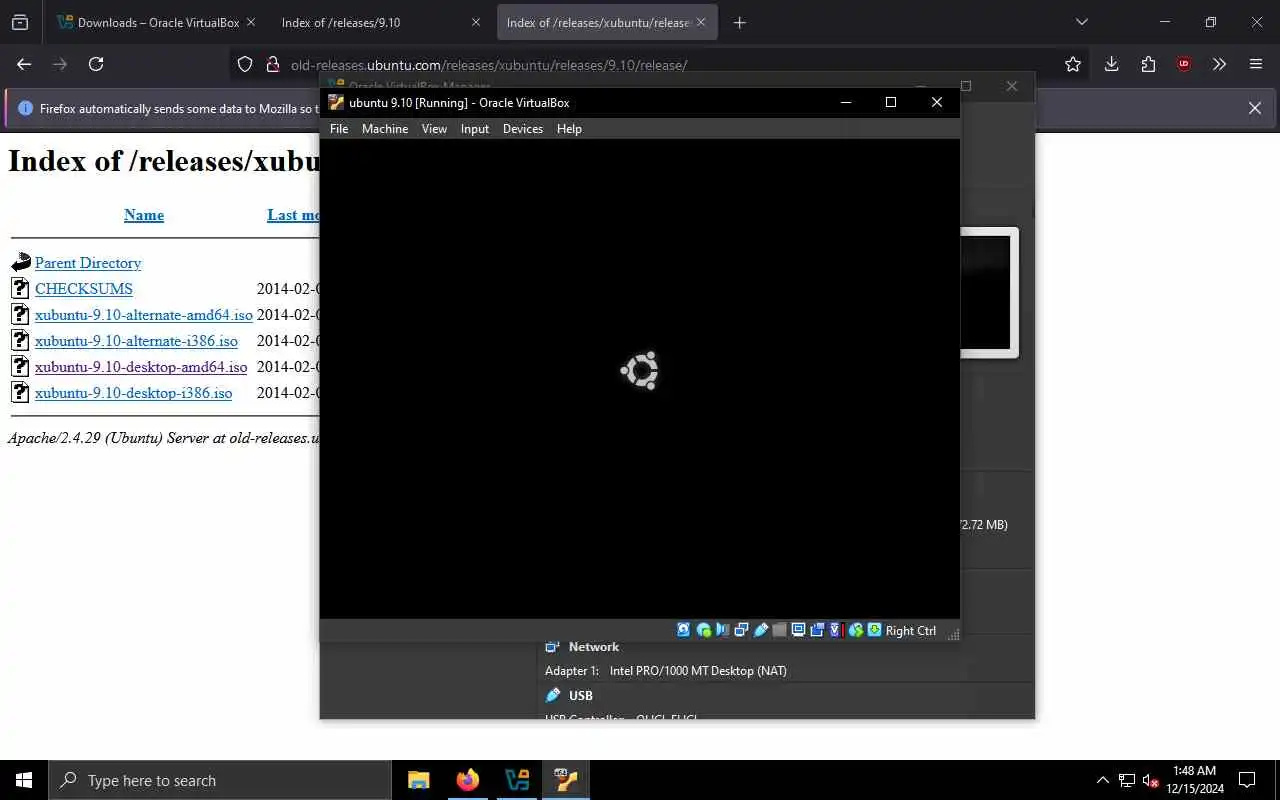Open VirtualBox Manager from the taskbar
This screenshot has height=800, width=1280.
click(x=517, y=780)
